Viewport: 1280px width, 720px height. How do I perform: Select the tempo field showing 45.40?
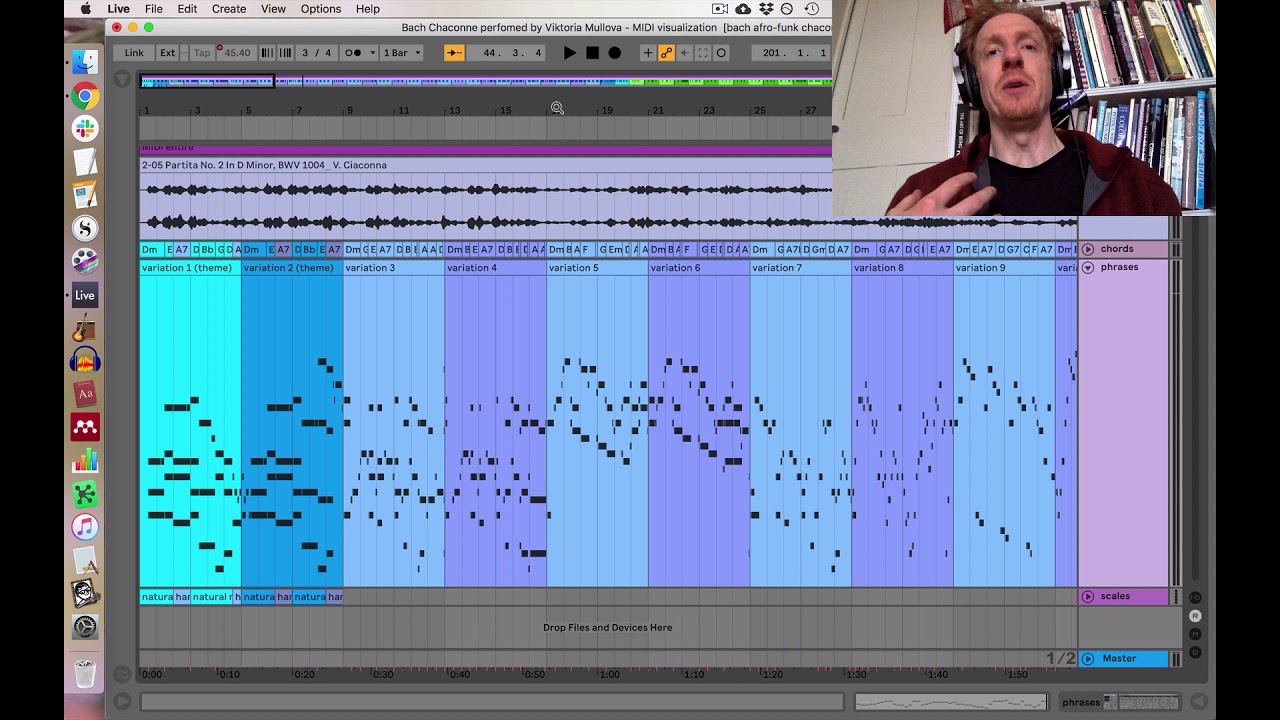[237, 53]
